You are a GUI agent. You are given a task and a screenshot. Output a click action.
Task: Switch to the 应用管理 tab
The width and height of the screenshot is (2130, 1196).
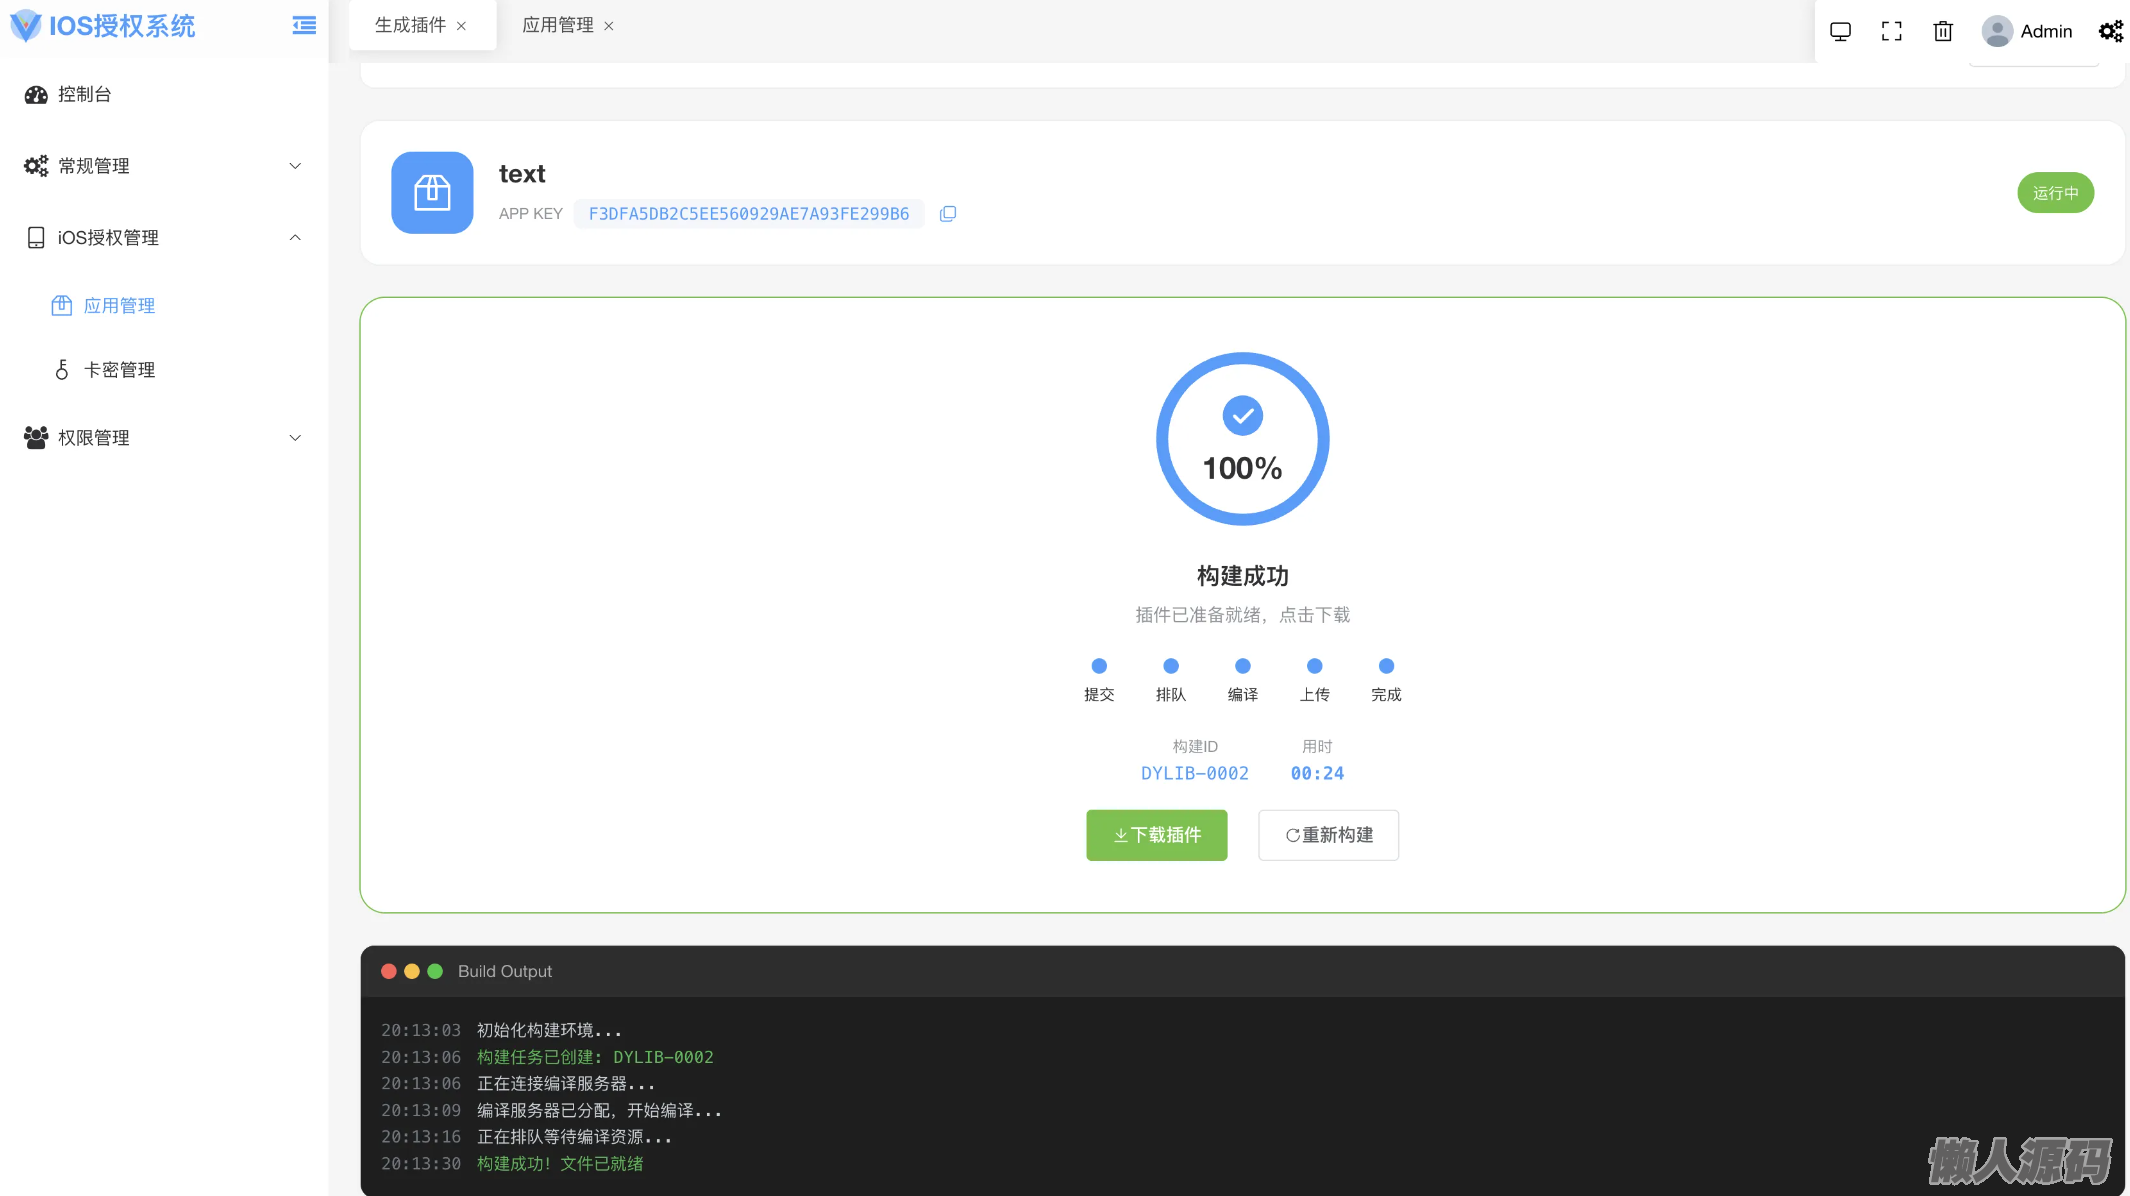(x=557, y=25)
